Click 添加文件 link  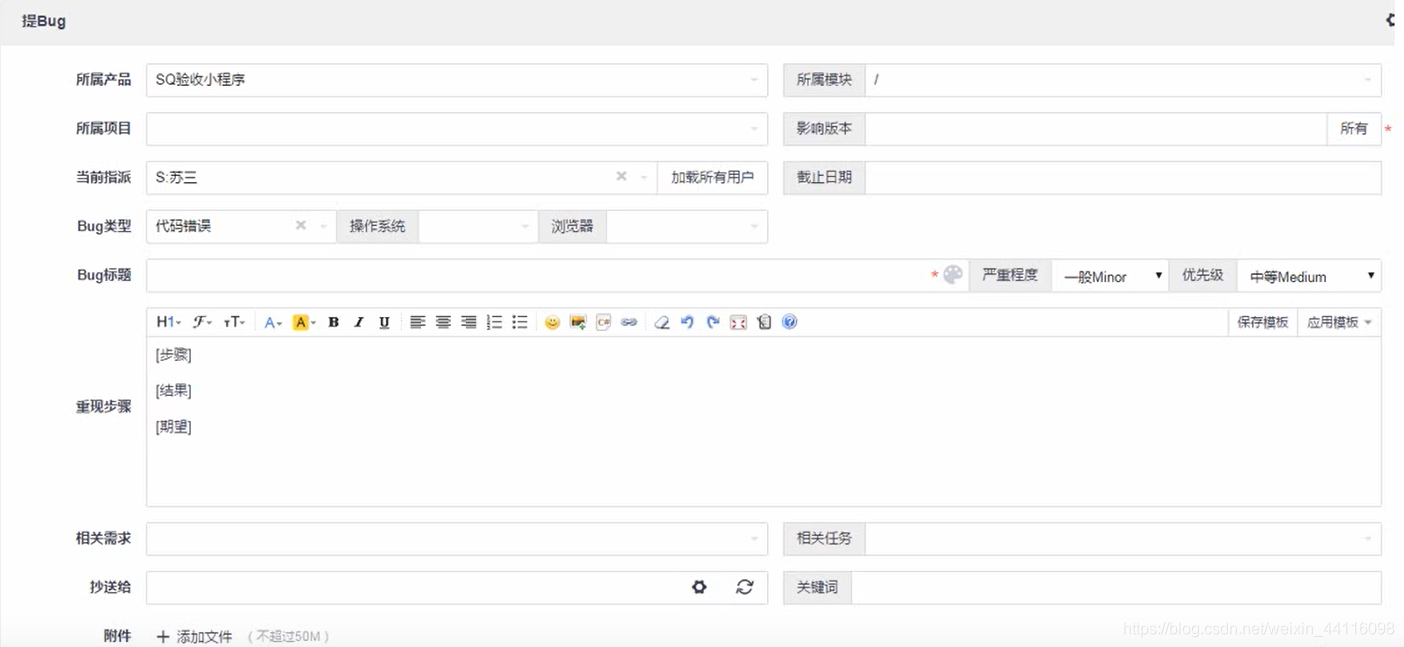204,637
